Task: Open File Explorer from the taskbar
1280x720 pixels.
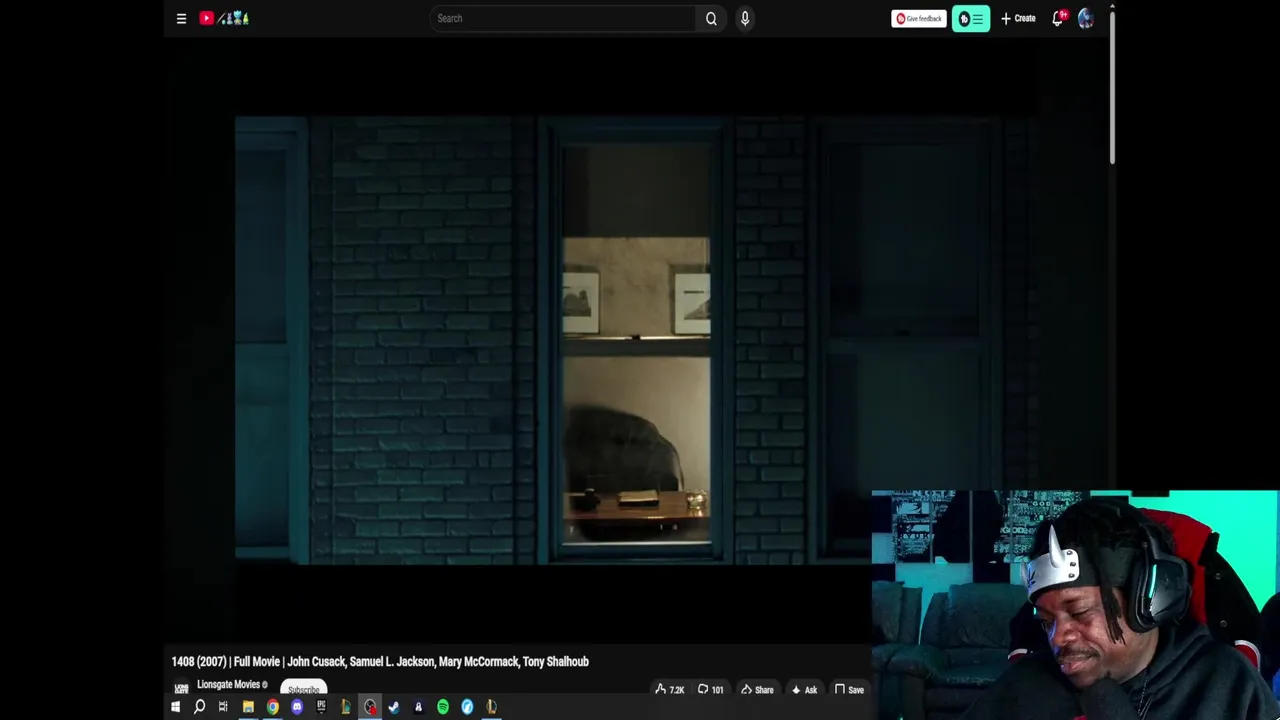Action: [248, 707]
